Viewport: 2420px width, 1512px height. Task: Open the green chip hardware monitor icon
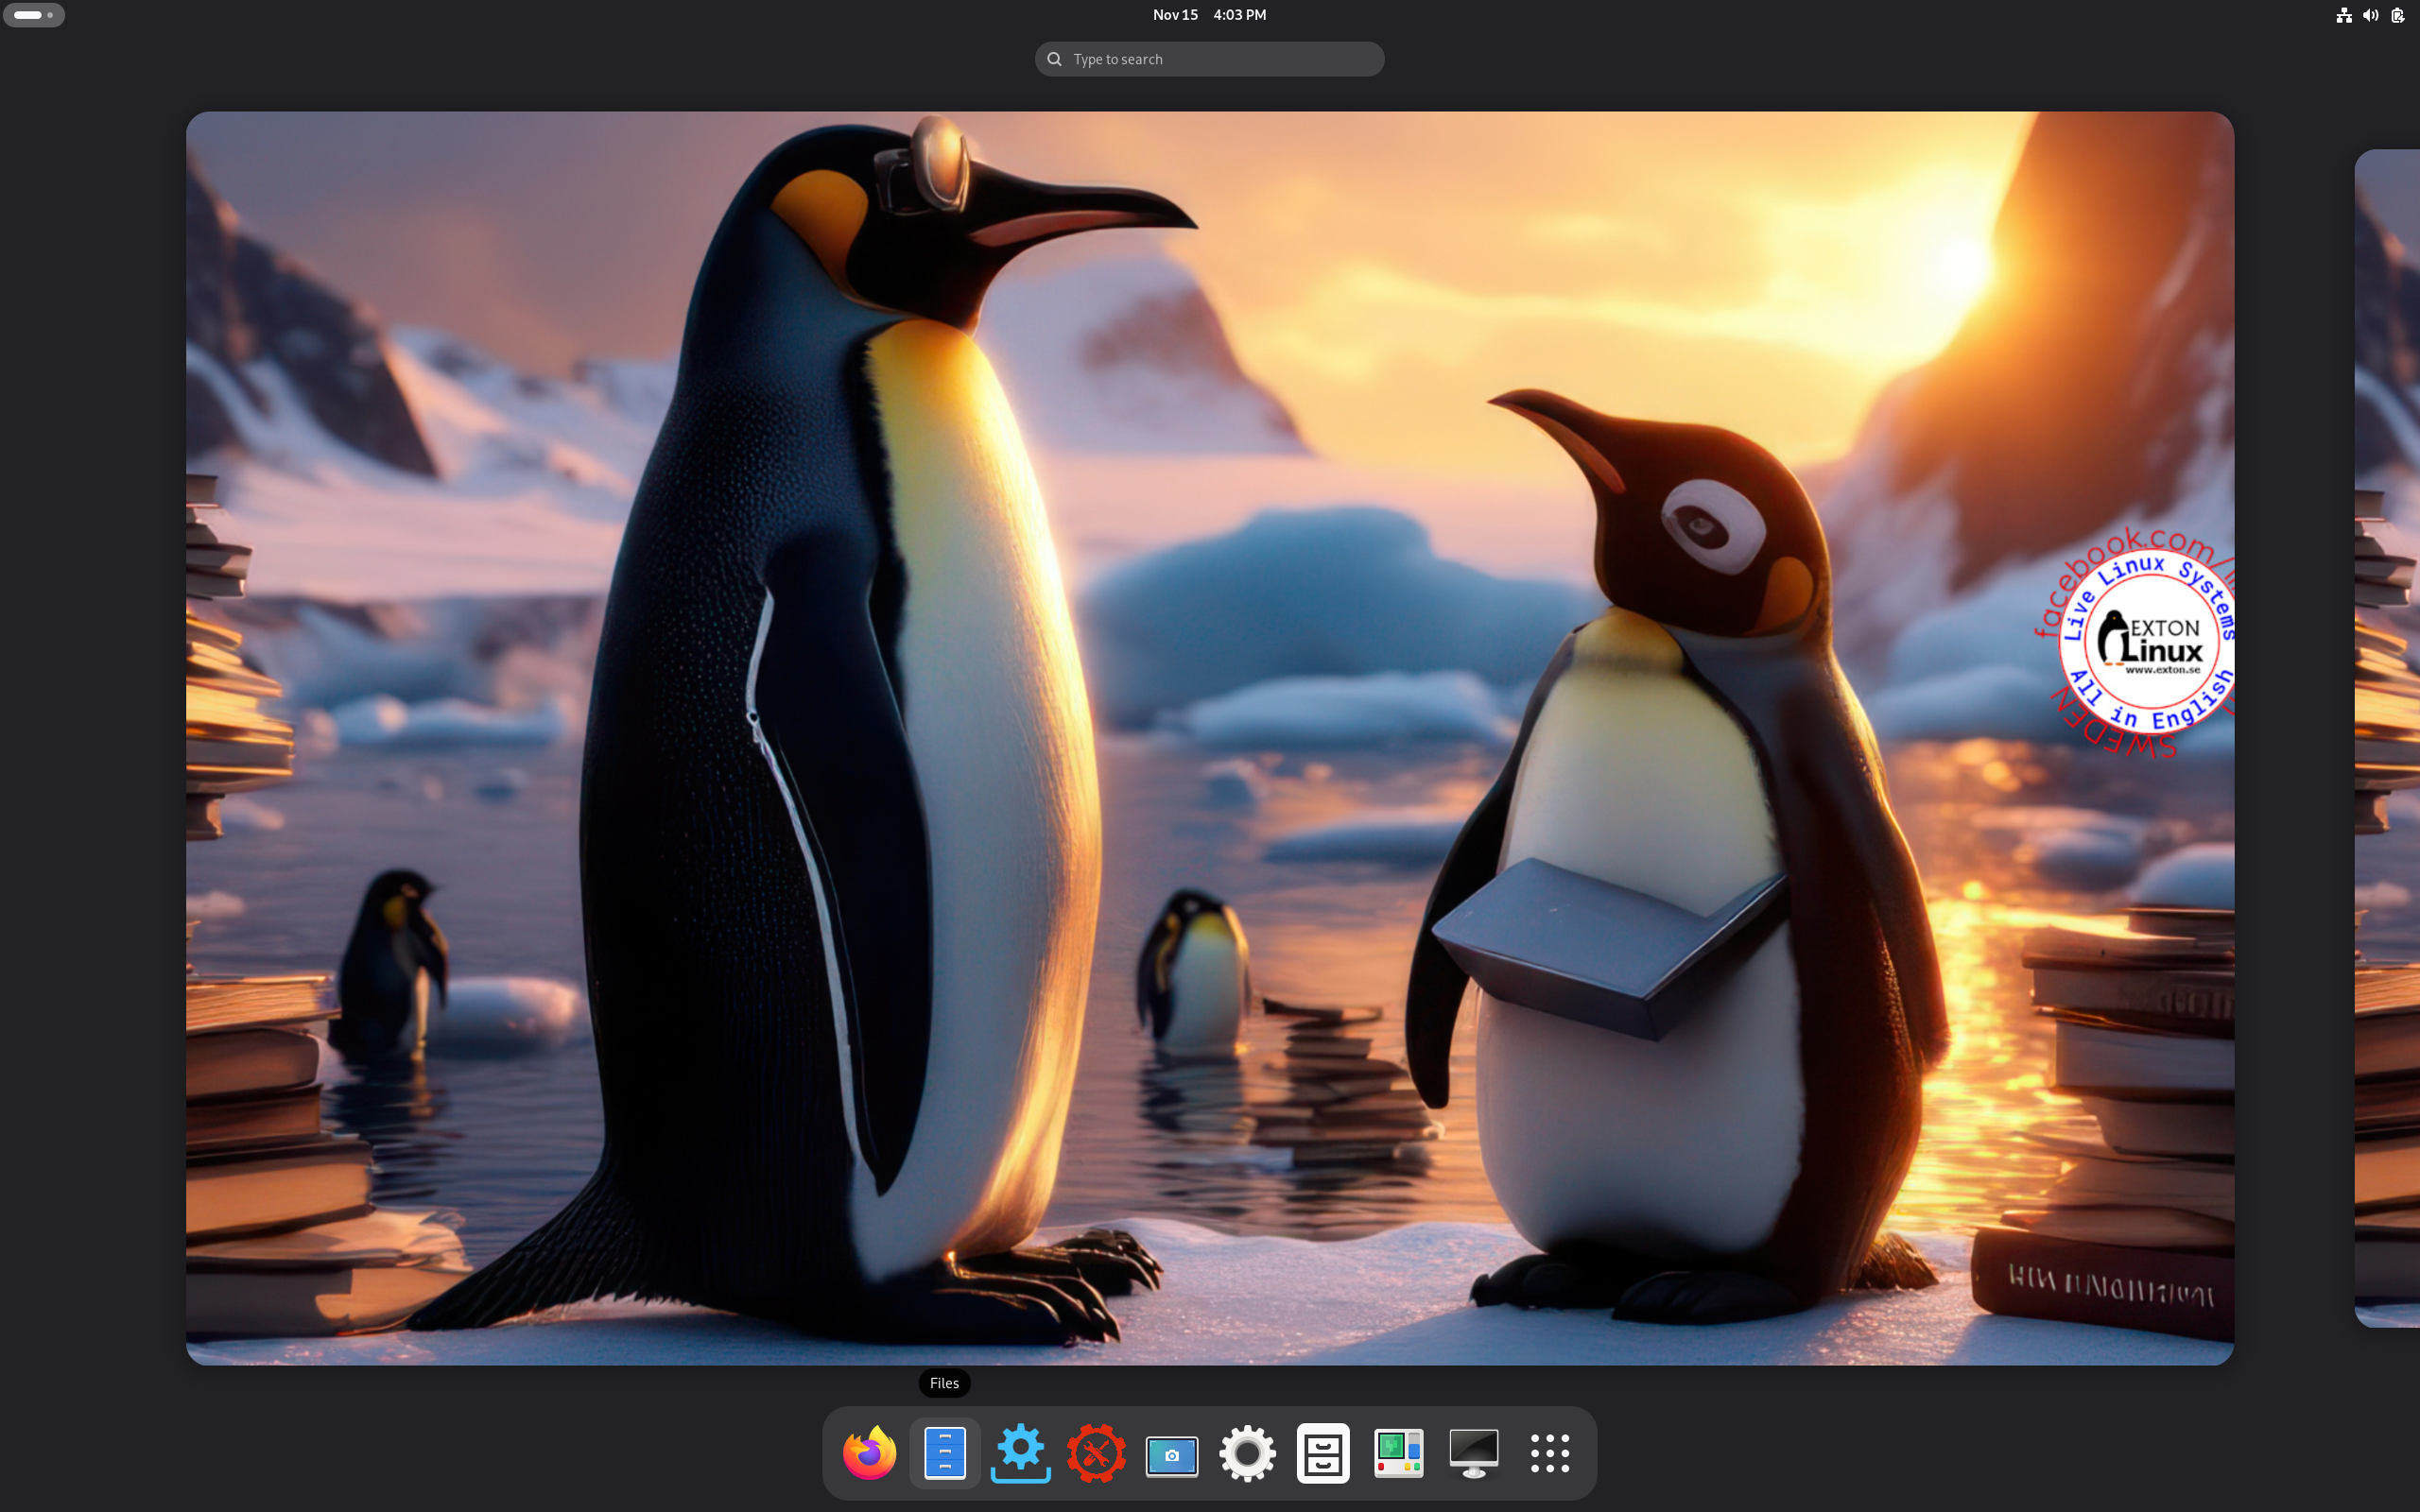(1398, 1453)
